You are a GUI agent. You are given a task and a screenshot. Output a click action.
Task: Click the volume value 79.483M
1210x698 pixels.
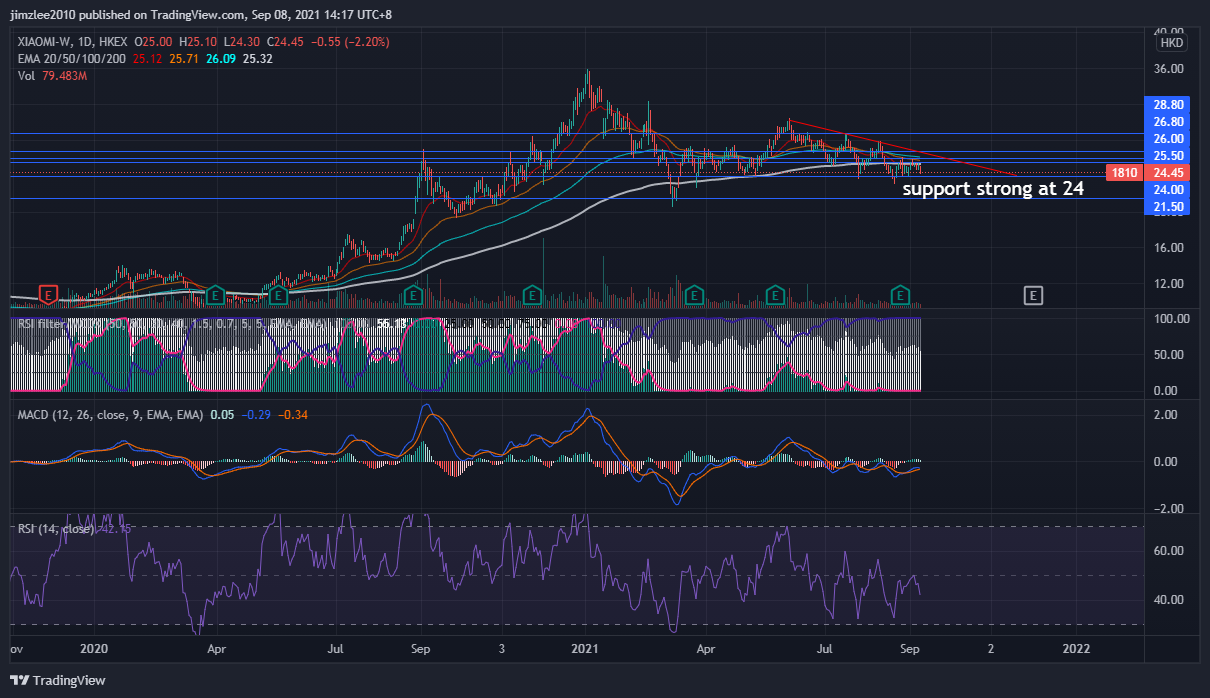64,76
